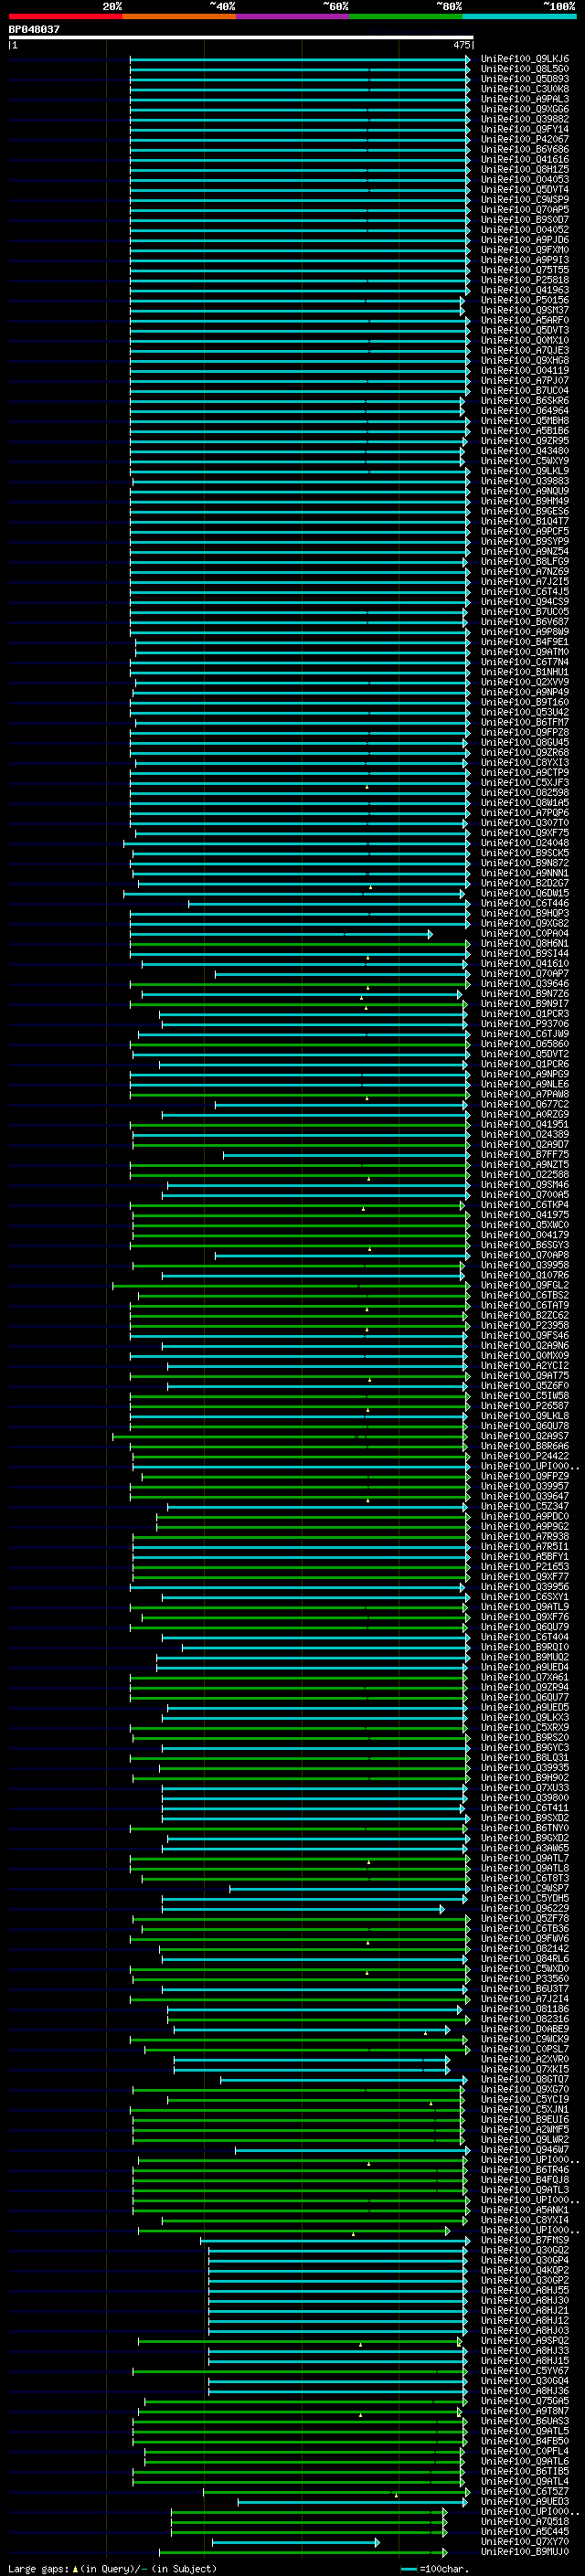Viewport: 585px width, 2576px height.
Task: Click the UniRef100_A8HJ55 label
Action: click(x=525, y=2290)
